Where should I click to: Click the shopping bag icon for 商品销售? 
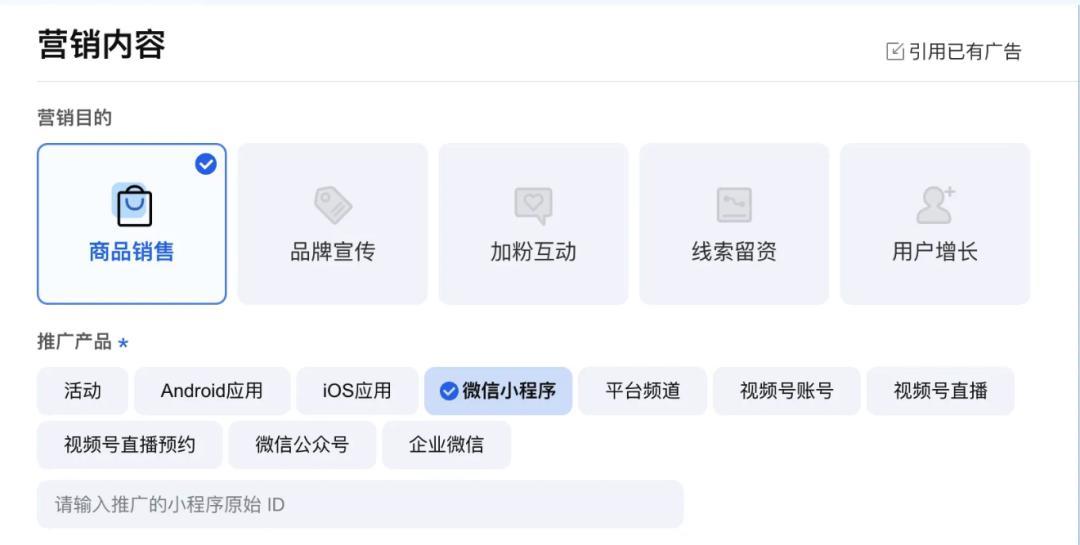(x=132, y=205)
